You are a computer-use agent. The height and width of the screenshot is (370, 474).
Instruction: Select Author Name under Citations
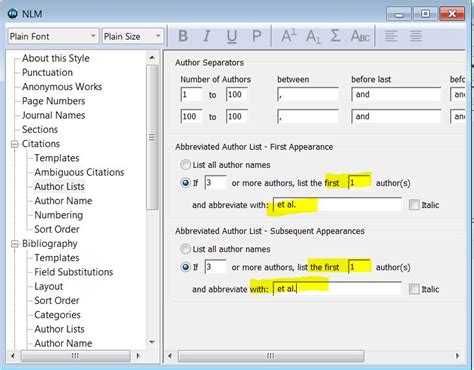[x=63, y=201]
